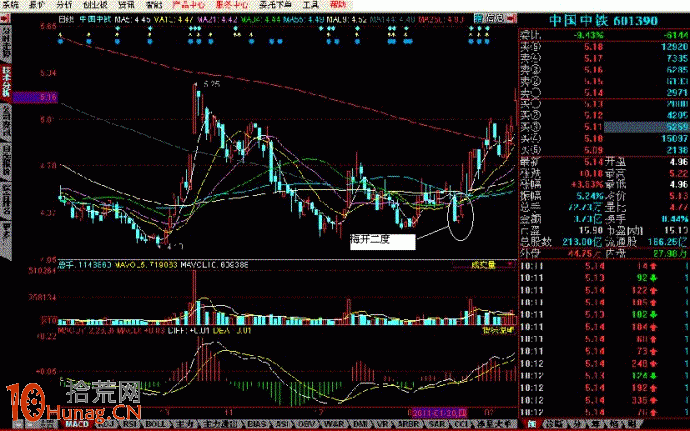Viewport: 690px width, 431px height.
Task: Click the buy row showing 5.09 and 2138
Action: point(604,150)
